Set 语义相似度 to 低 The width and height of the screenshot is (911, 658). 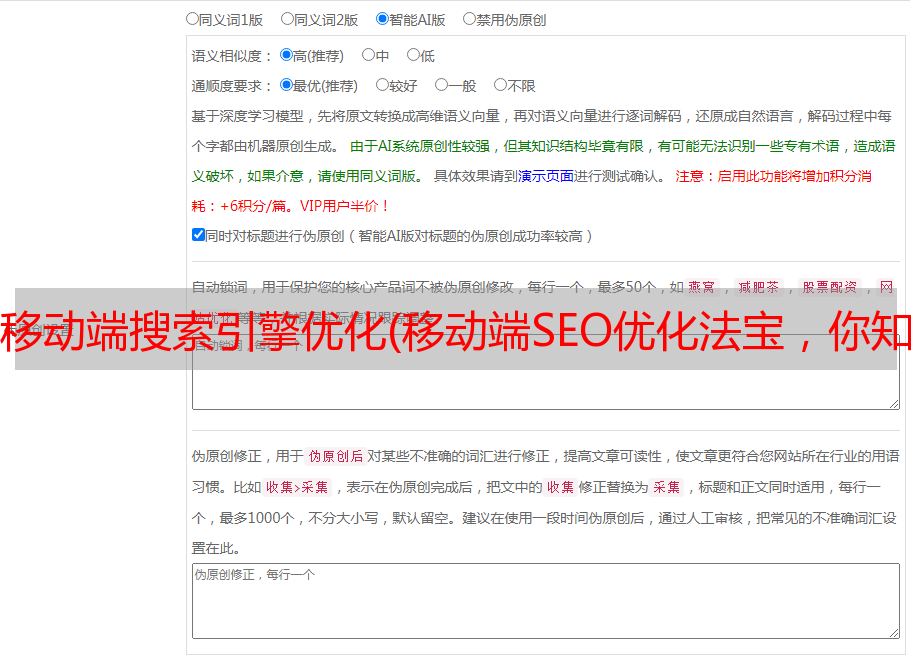pyautogui.click(x=414, y=55)
